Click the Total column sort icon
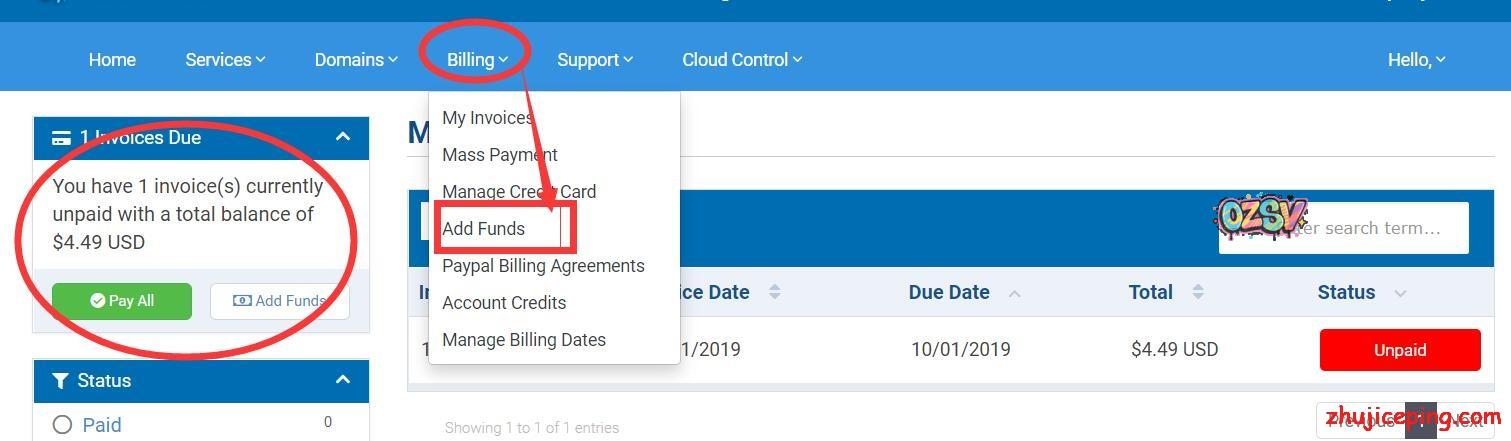The image size is (1511, 441). click(1198, 292)
